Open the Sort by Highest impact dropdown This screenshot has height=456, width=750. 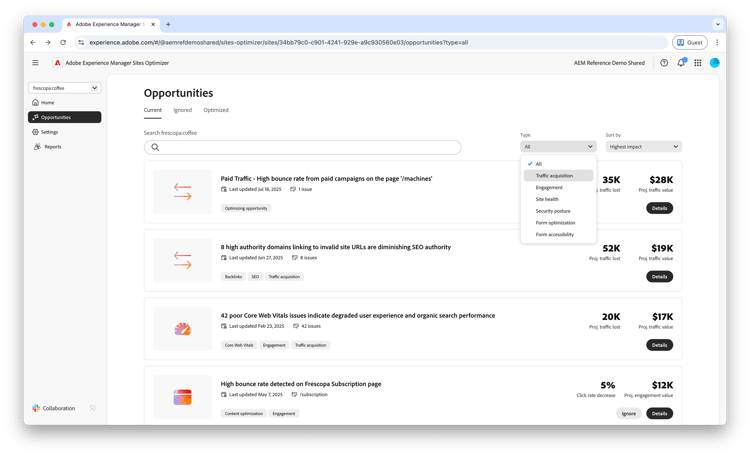tap(643, 147)
